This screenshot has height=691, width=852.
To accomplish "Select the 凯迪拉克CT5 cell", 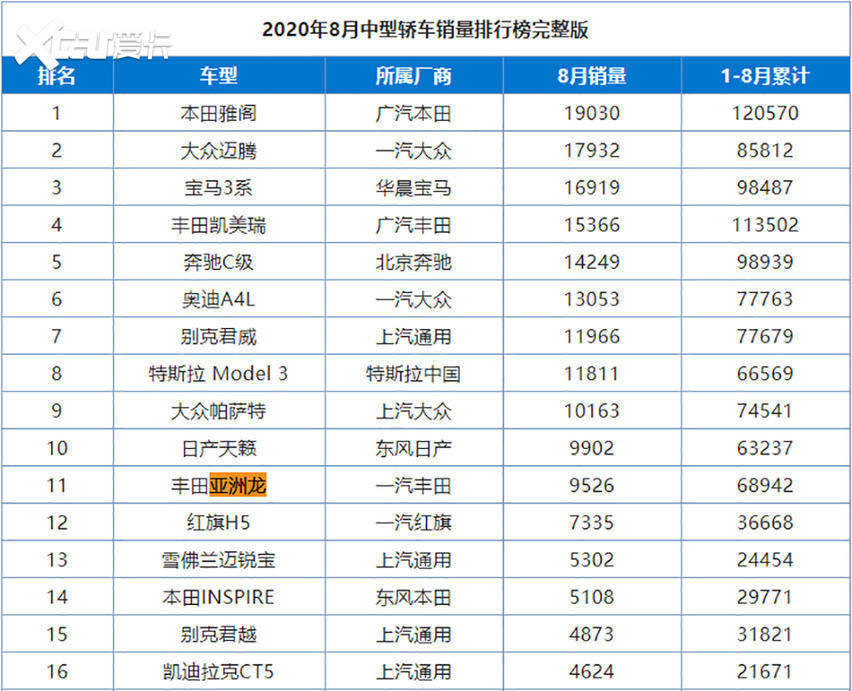I will pos(218,671).
